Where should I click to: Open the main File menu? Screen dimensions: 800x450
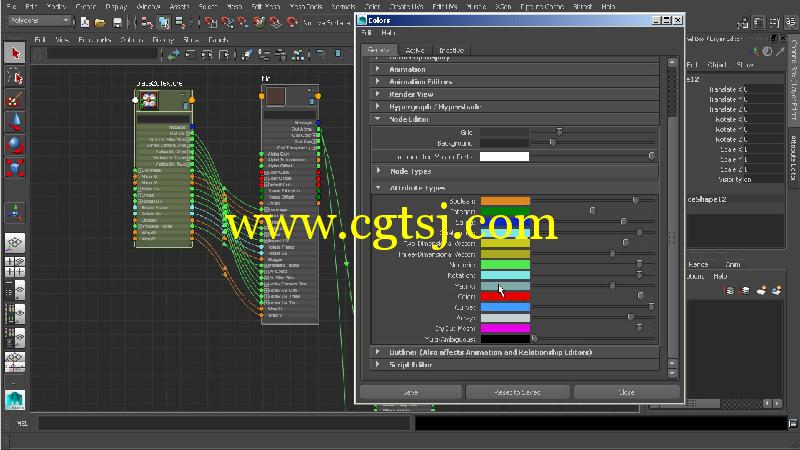[x=10, y=7]
